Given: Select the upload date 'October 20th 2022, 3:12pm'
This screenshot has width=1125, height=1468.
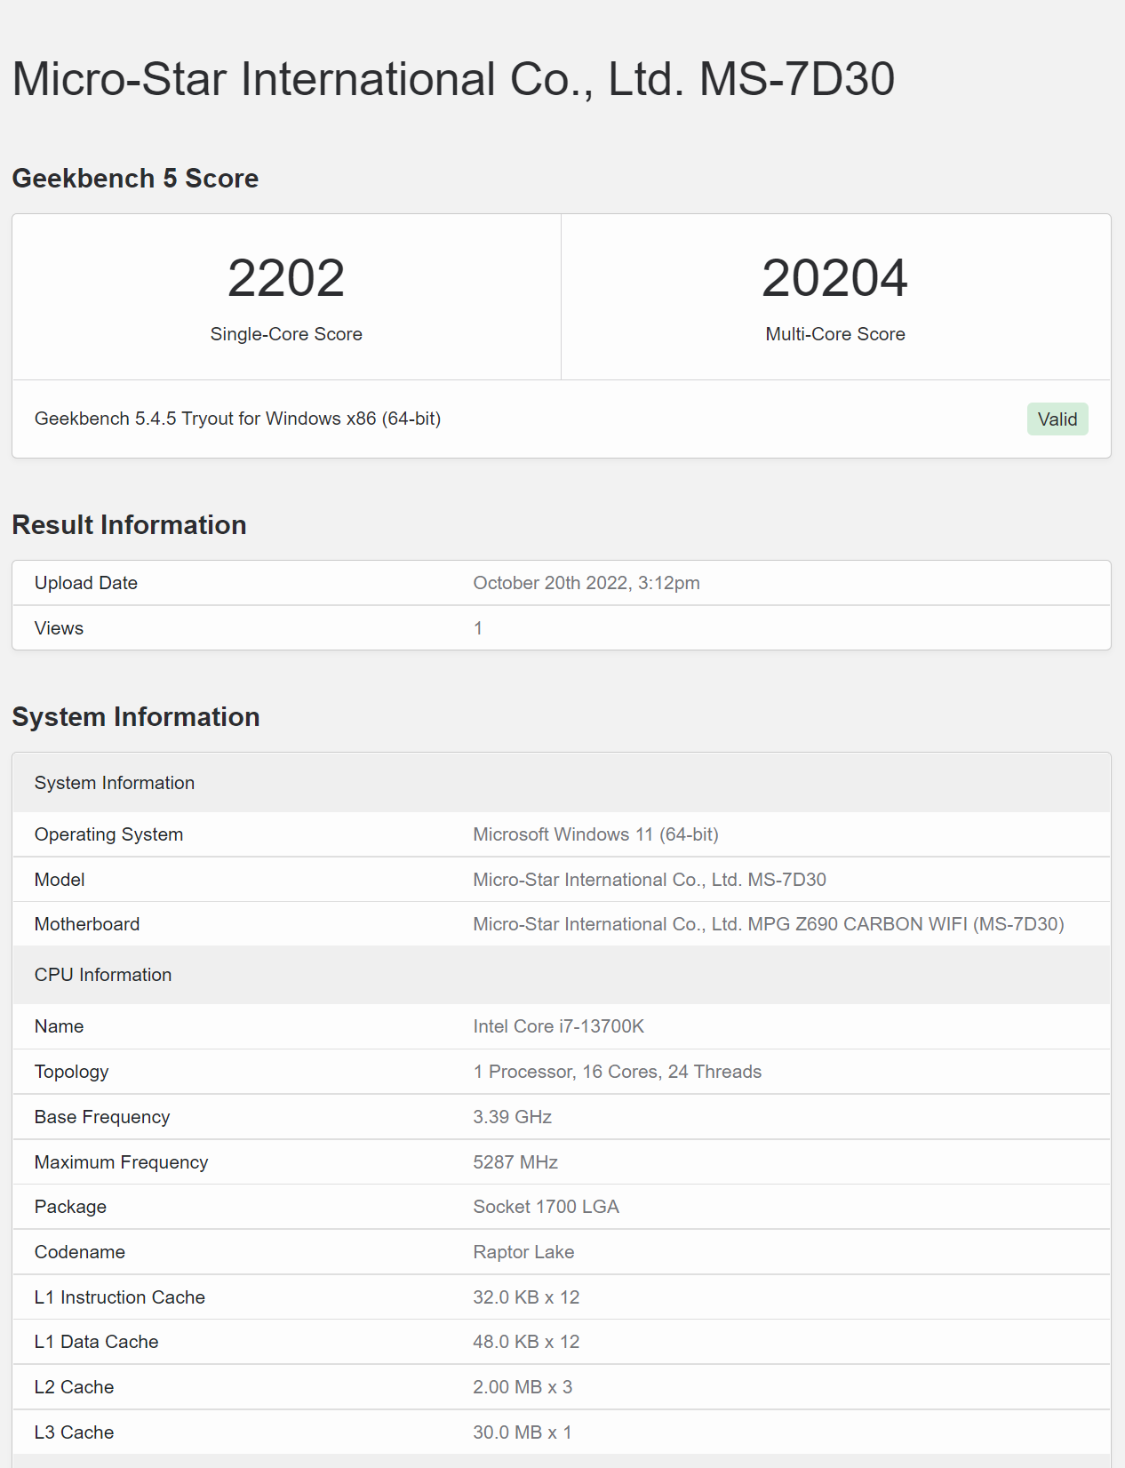Looking at the screenshot, I should [x=586, y=583].
